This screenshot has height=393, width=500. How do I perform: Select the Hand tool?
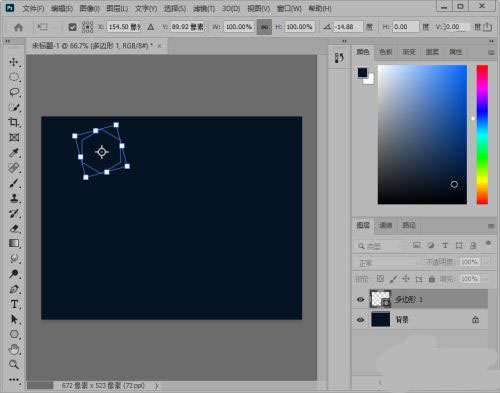[x=14, y=349]
